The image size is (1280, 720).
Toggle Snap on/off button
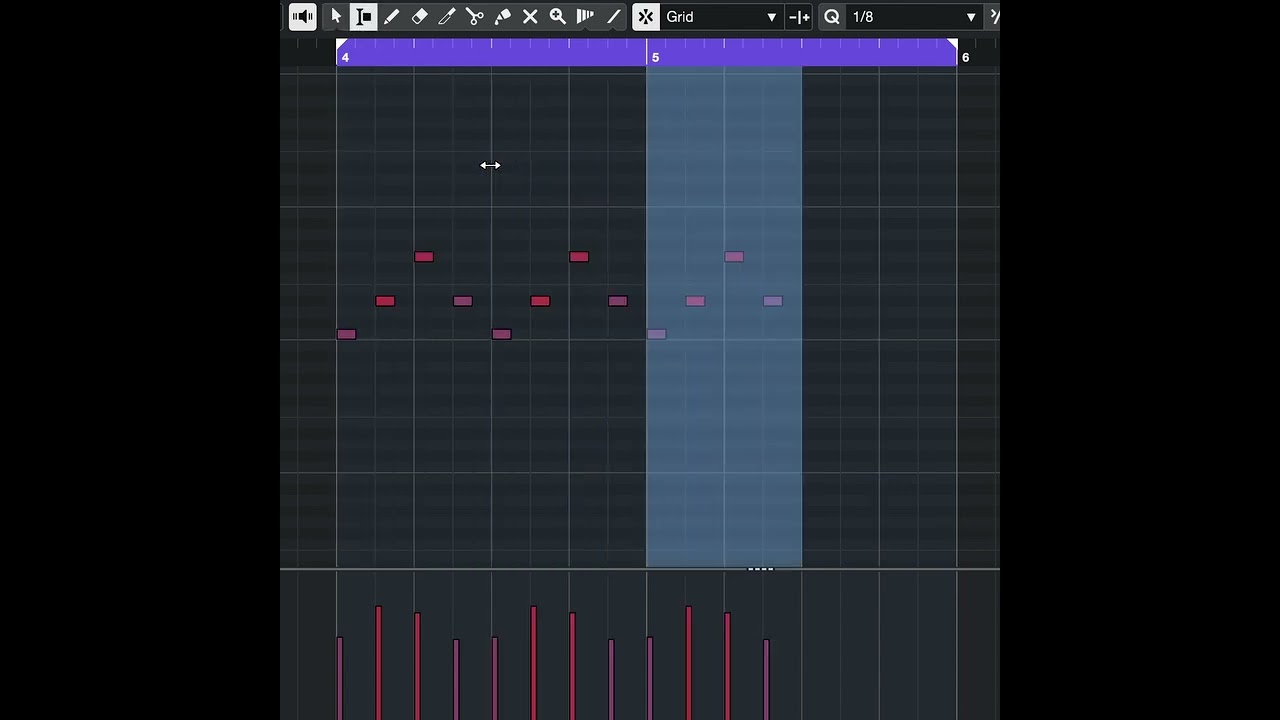646,16
